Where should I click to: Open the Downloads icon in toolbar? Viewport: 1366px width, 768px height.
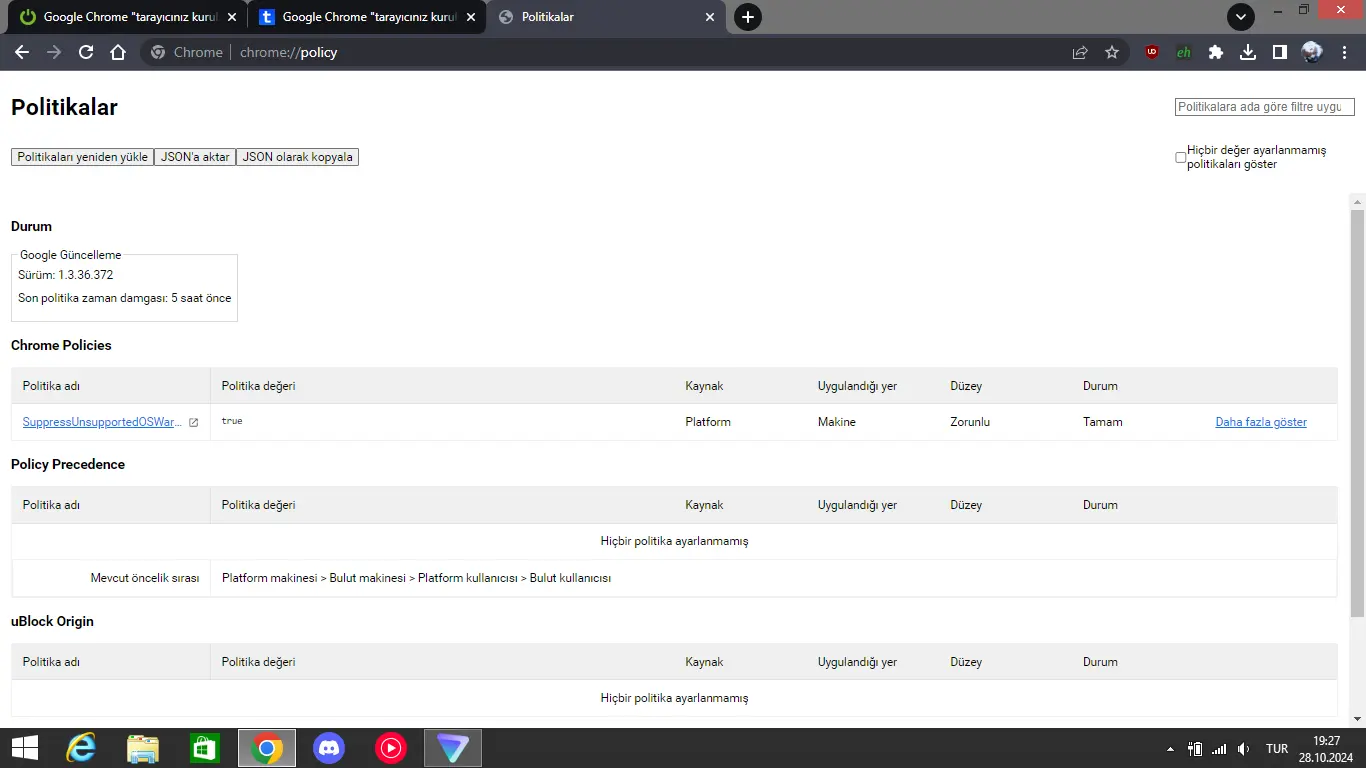[x=1248, y=52]
